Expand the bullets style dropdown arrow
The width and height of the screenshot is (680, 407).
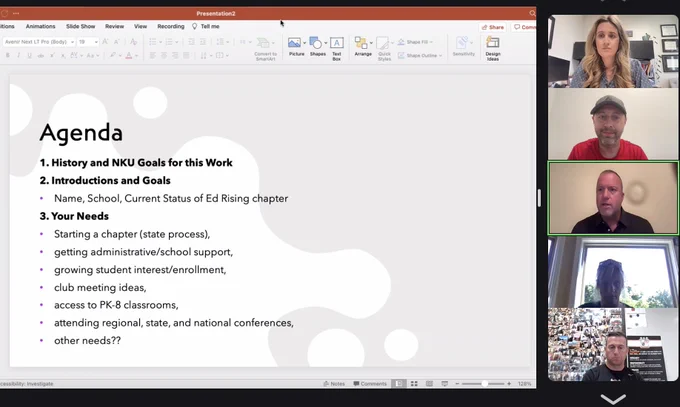coord(160,42)
